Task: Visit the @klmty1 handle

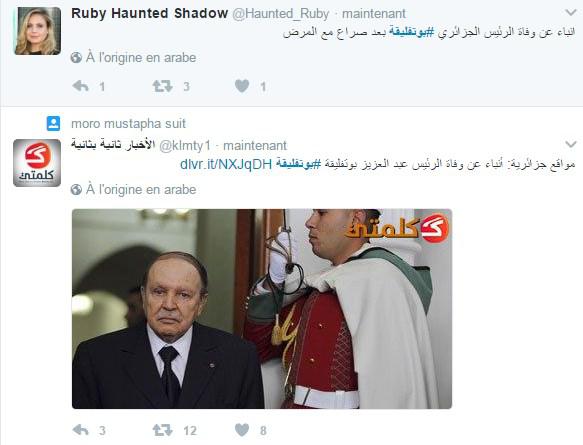Action: 185,145
